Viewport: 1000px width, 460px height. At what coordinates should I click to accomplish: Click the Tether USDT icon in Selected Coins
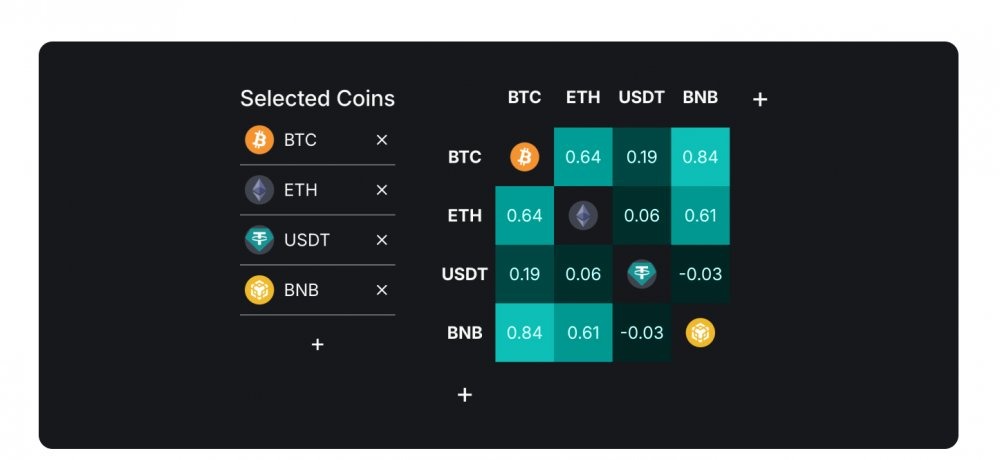pyautogui.click(x=260, y=240)
